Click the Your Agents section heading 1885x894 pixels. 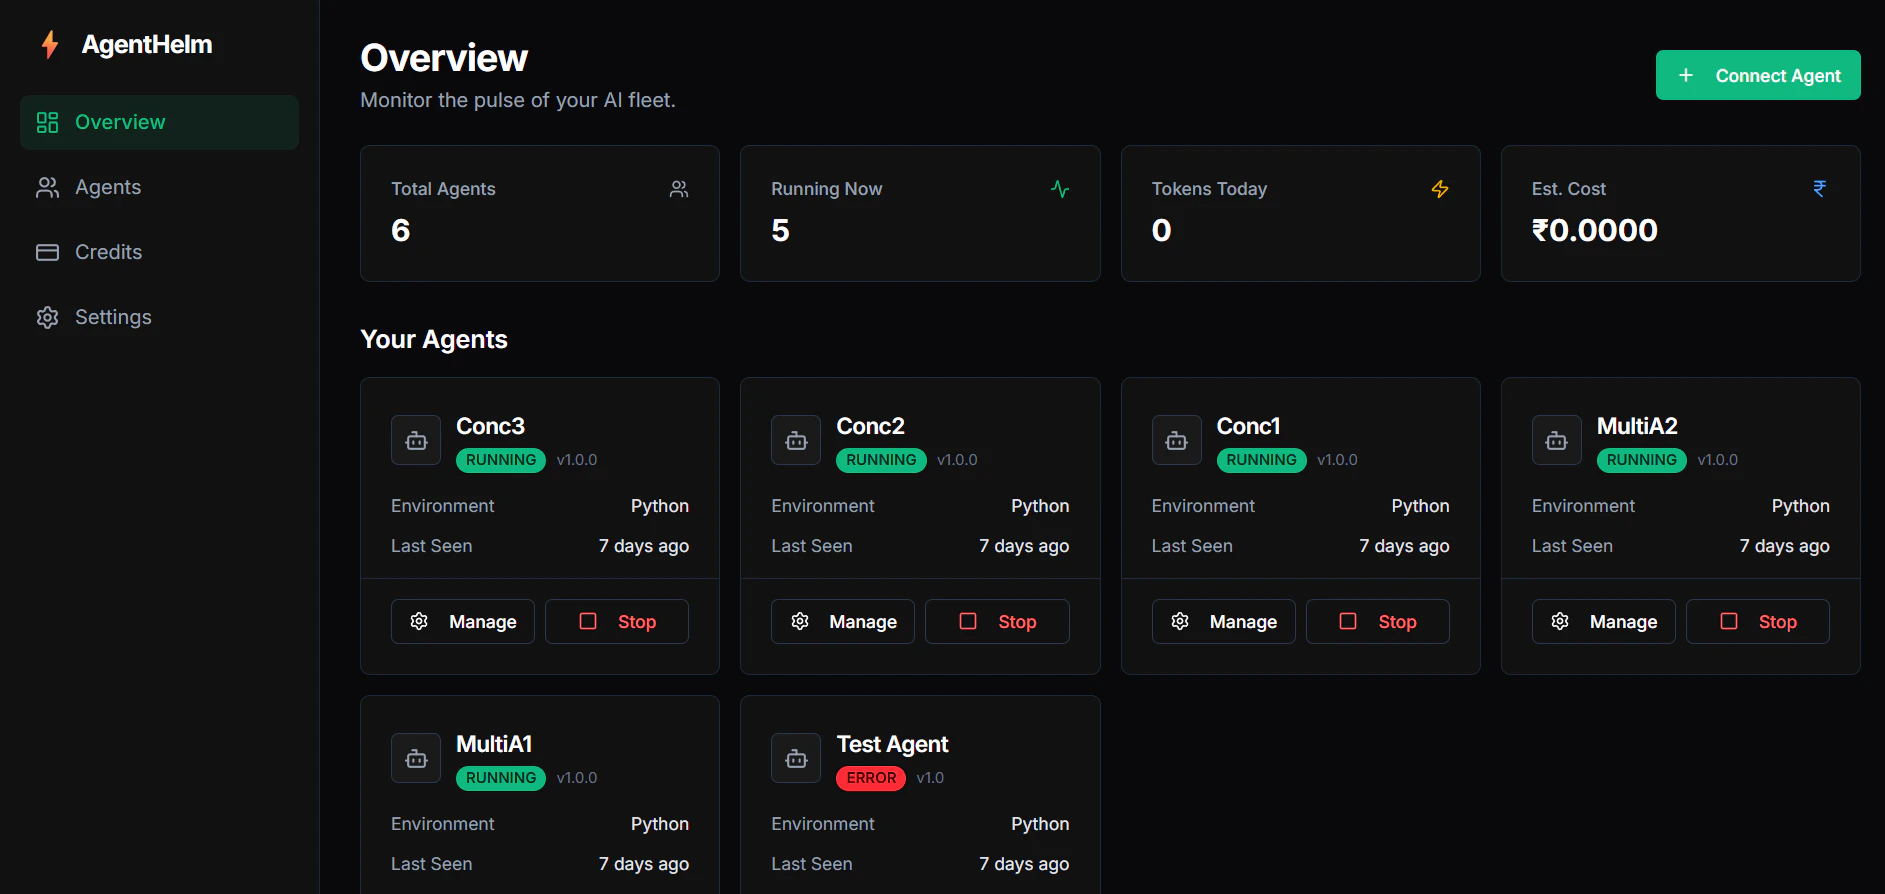pyautogui.click(x=434, y=340)
